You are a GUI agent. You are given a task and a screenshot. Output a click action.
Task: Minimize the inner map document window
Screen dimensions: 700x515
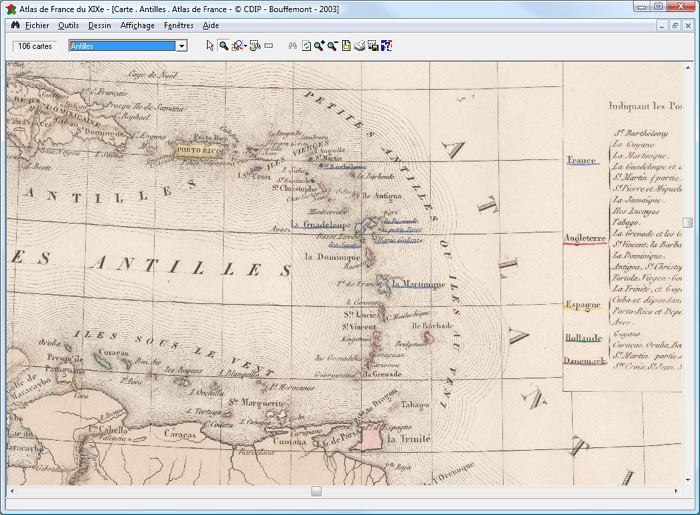point(662,26)
